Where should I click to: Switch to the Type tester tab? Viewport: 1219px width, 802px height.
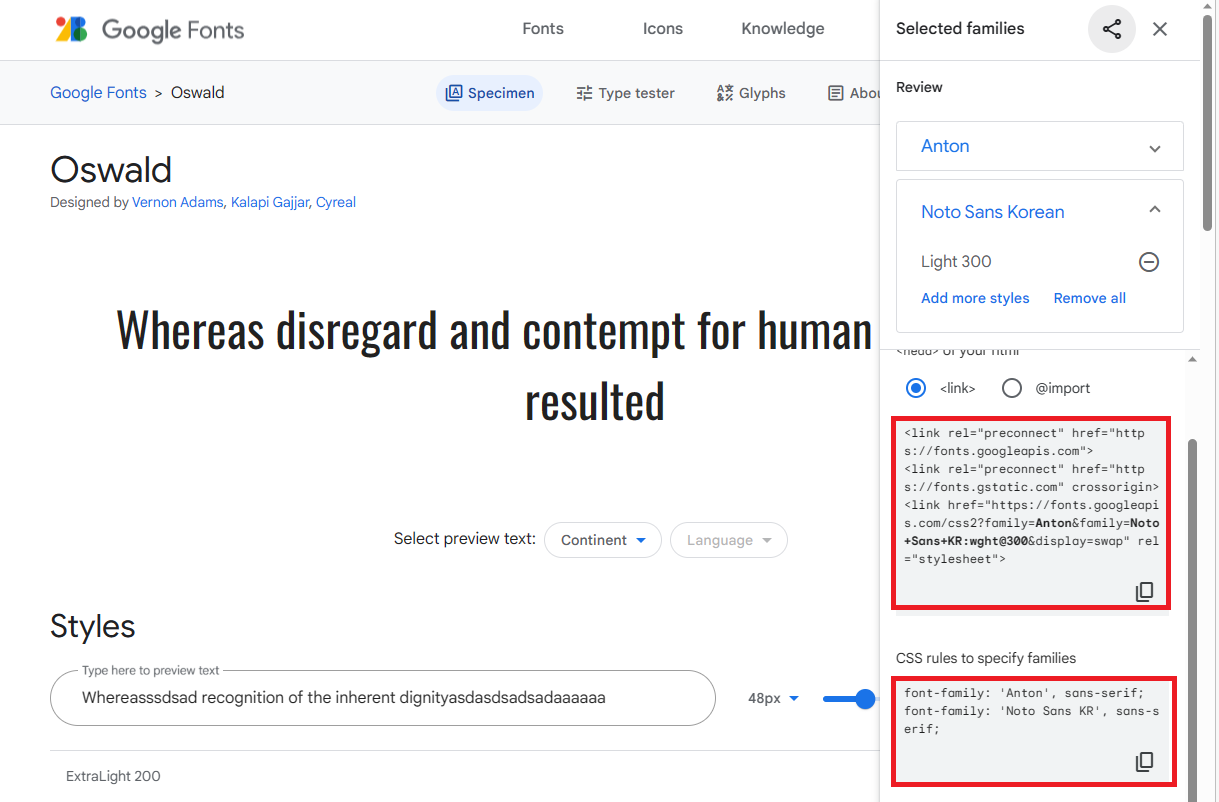point(626,93)
